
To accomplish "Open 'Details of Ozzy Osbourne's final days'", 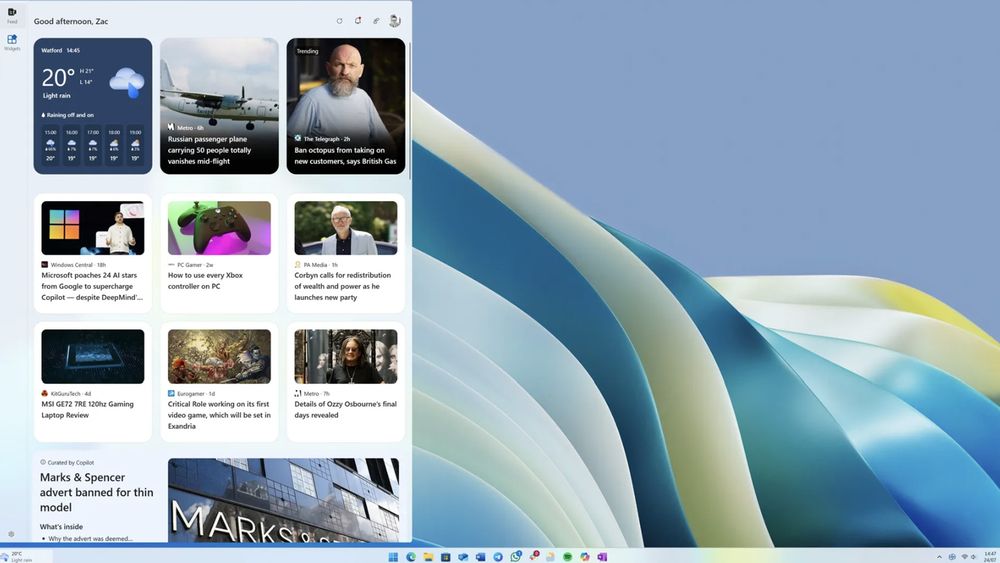I will [x=345, y=409].
